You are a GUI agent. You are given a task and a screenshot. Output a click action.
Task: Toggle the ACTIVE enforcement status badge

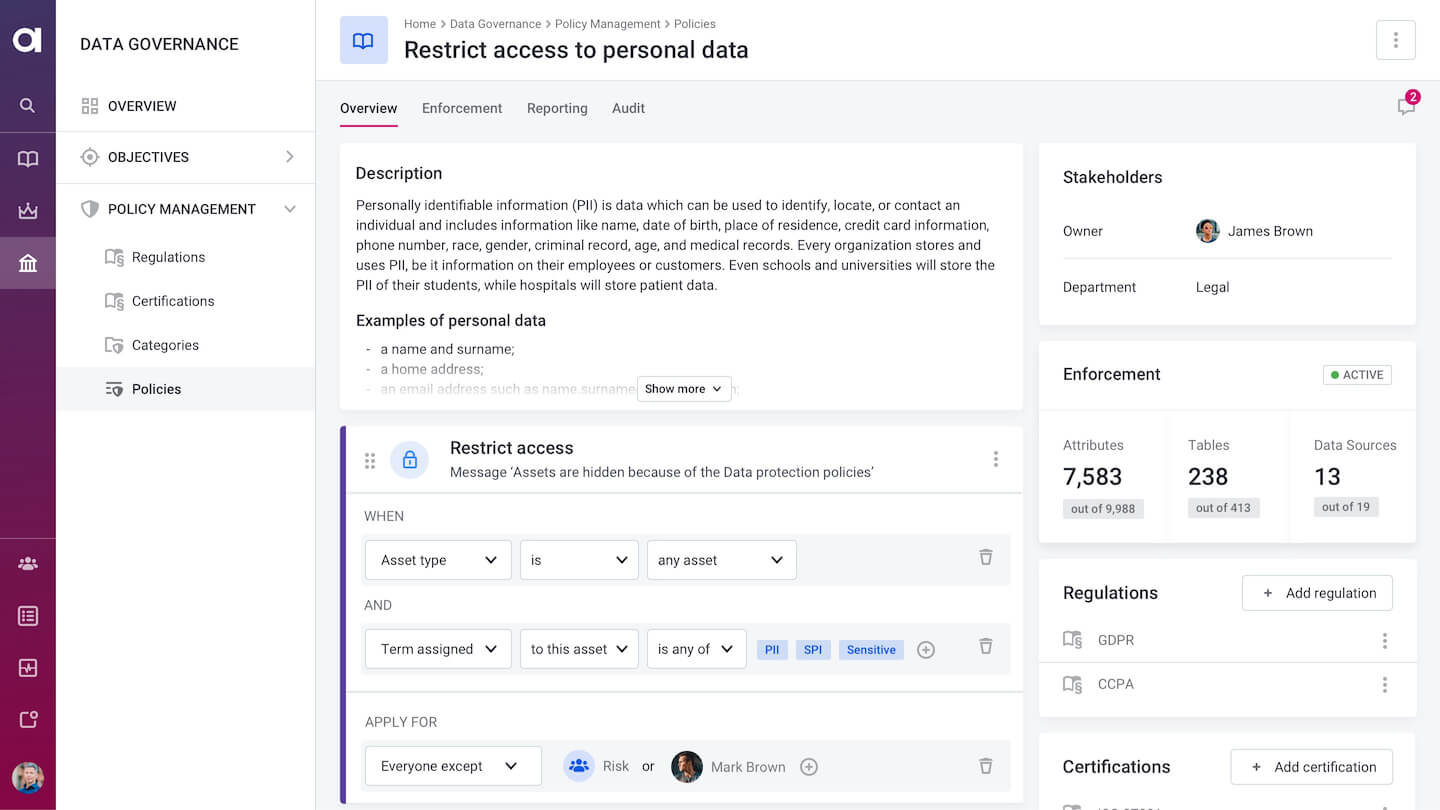pos(1357,374)
